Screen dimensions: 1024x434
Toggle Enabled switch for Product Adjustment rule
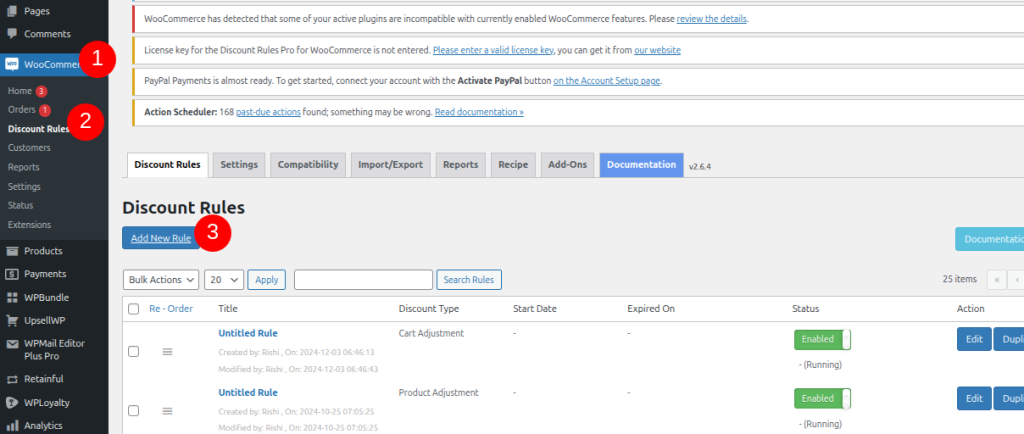(x=822, y=399)
